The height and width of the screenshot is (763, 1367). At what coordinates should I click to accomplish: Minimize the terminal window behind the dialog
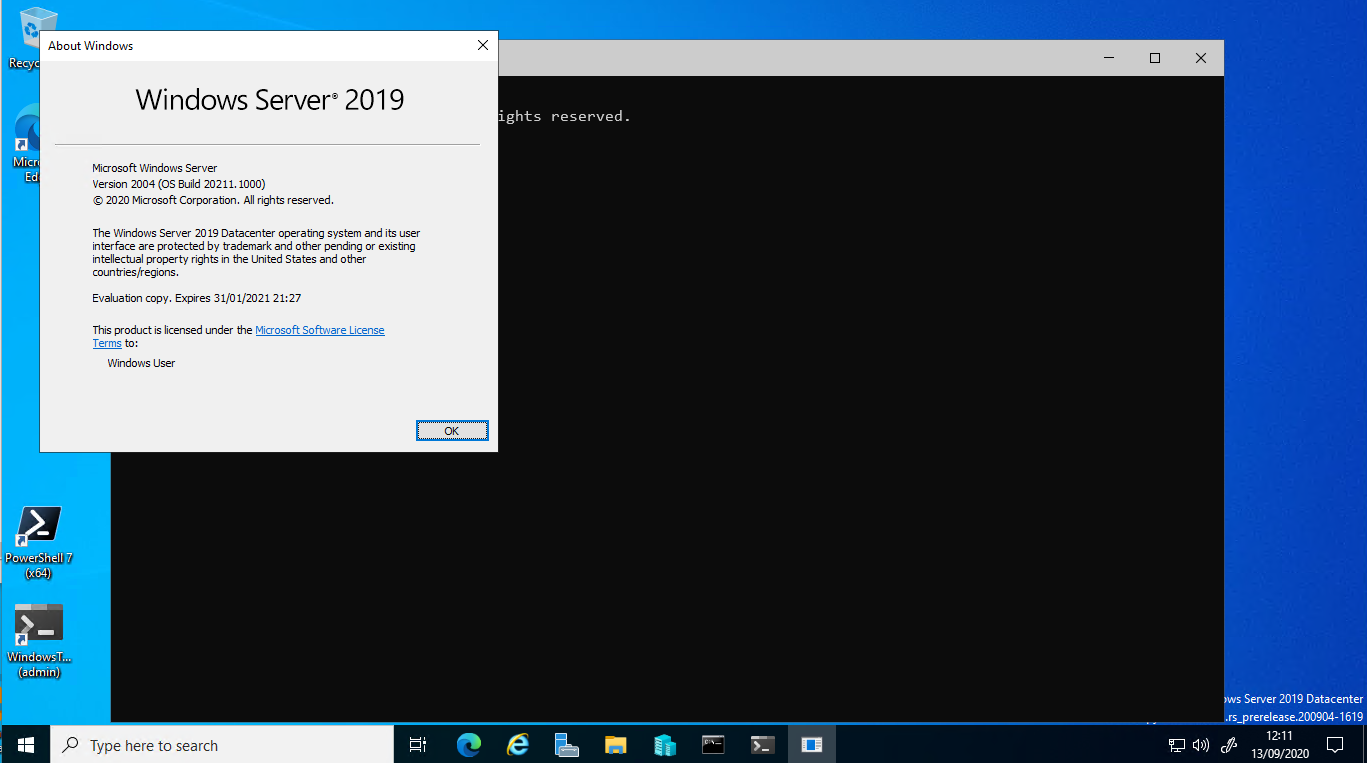pos(1109,58)
